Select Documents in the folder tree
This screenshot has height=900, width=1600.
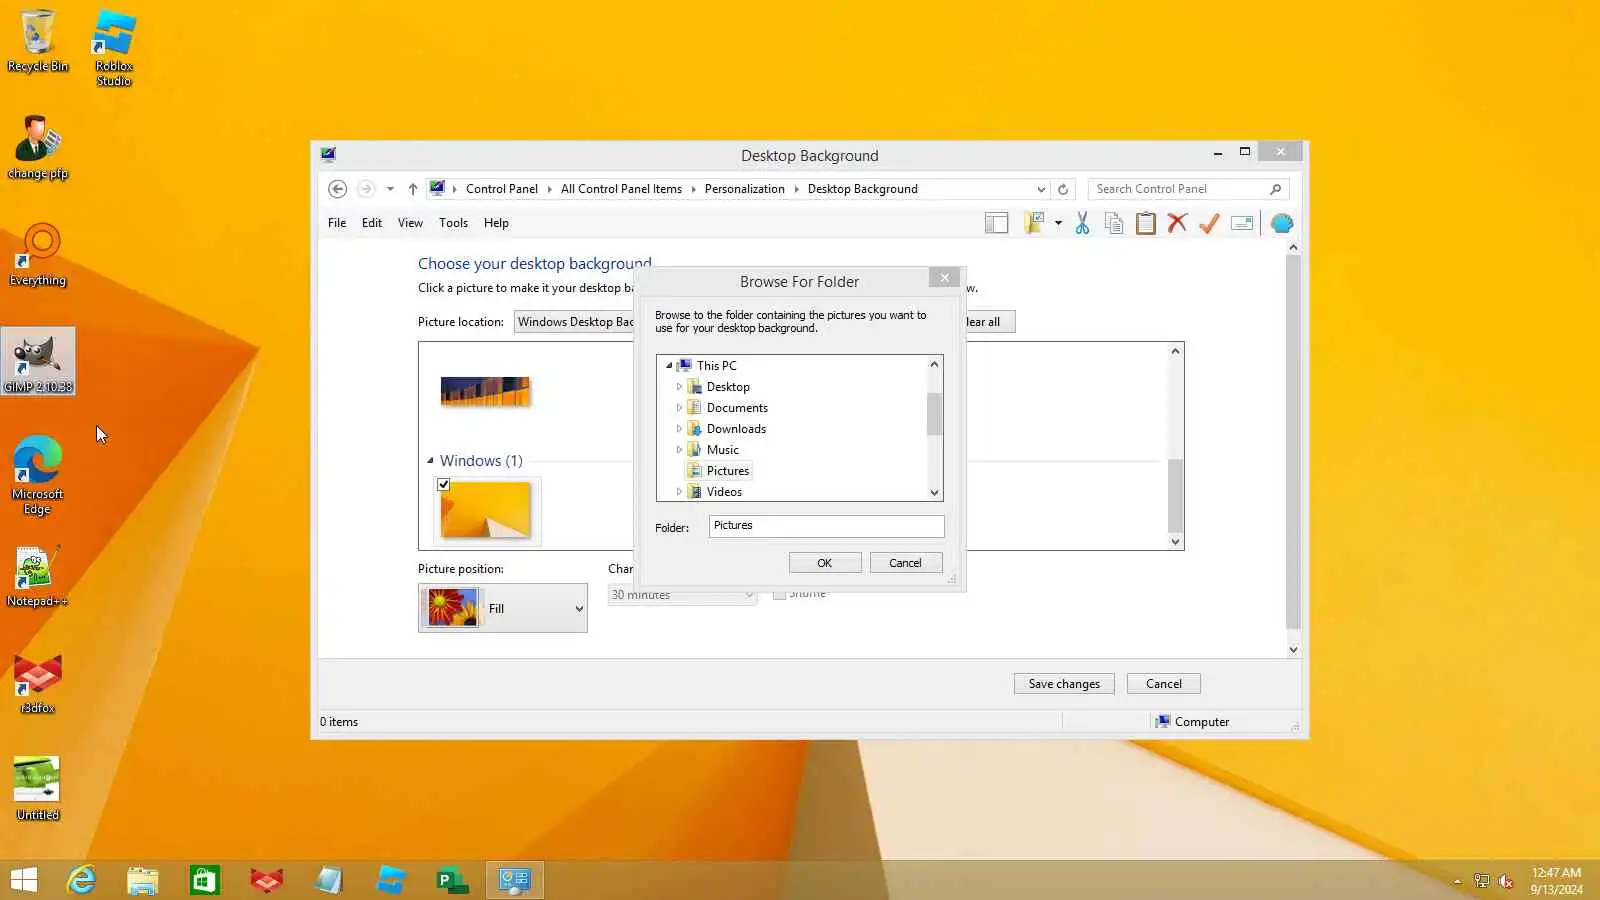pos(737,408)
